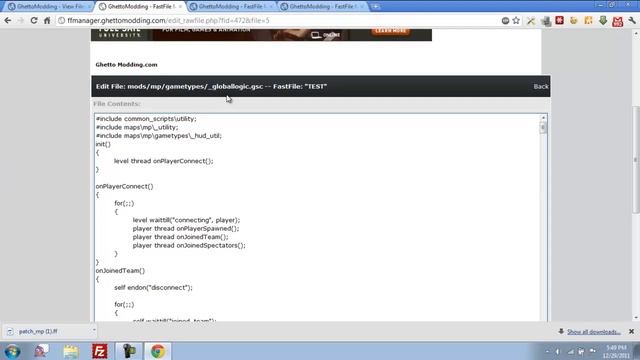
Task: Click the line 'player thread onJoinedSpectators();'
Action: 189,245
